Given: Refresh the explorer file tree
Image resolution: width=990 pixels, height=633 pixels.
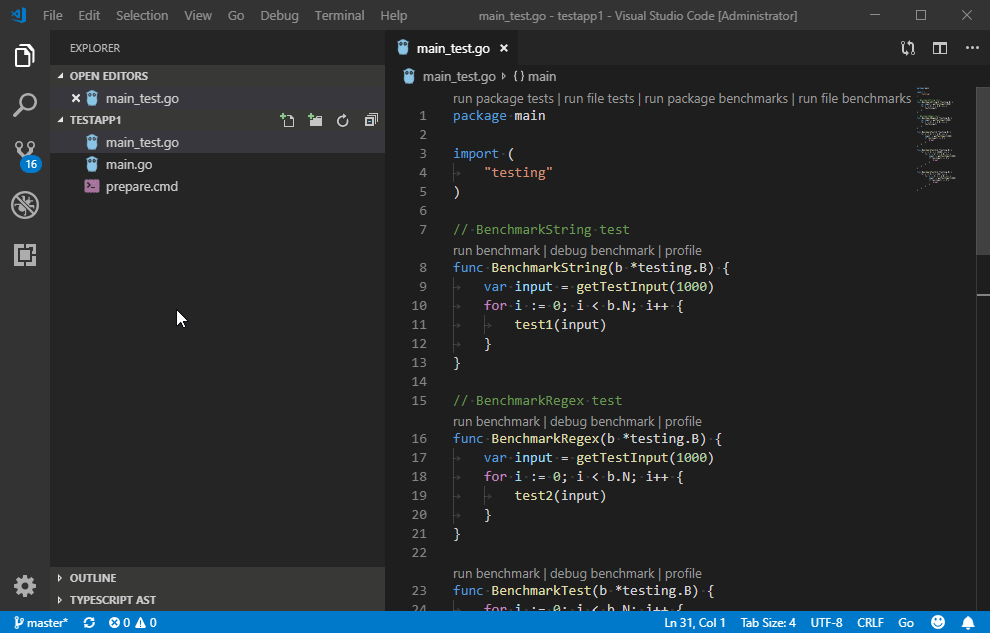Looking at the screenshot, I should tap(343, 120).
